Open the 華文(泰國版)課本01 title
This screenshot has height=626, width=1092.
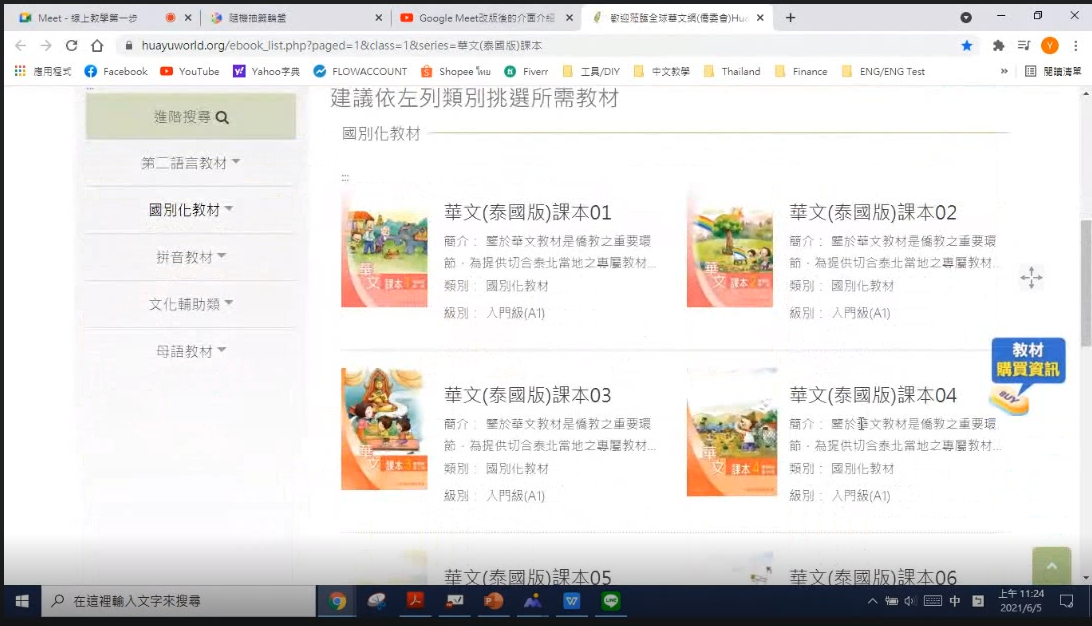[x=527, y=212]
